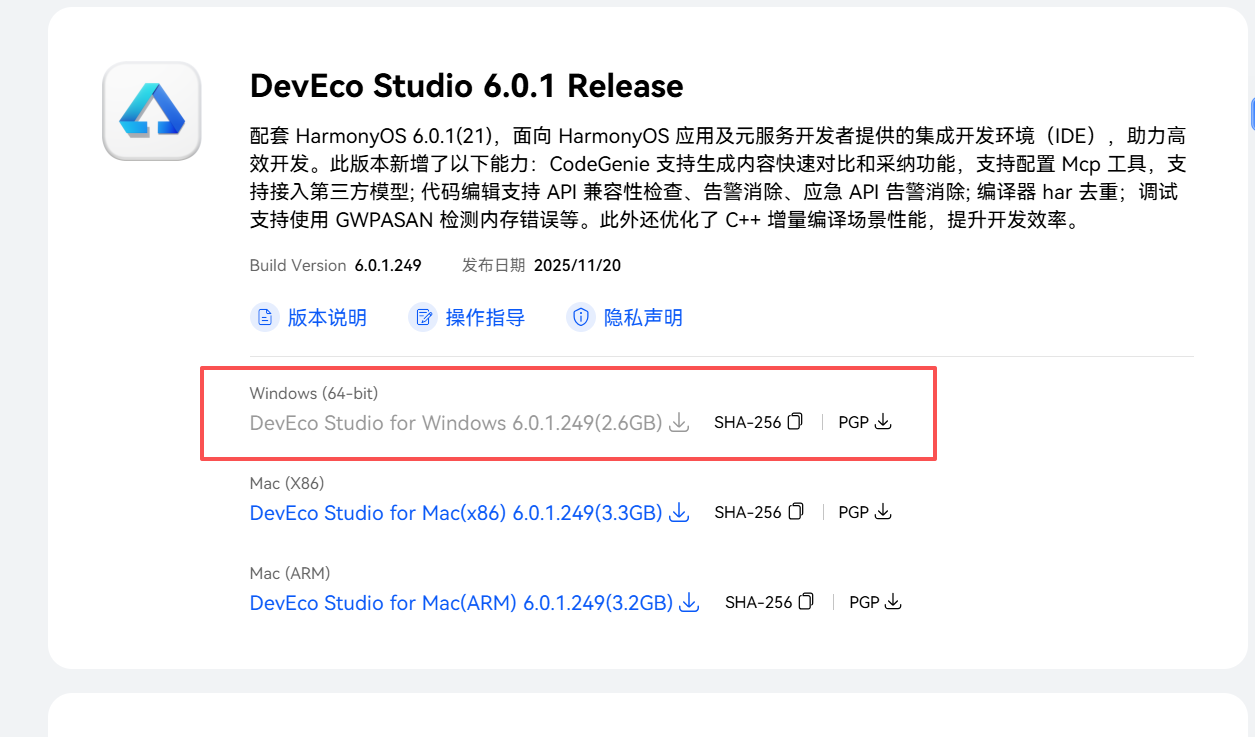Click the 操作指导 edit icon
The width and height of the screenshot is (1255, 737).
[x=422, y=318]
